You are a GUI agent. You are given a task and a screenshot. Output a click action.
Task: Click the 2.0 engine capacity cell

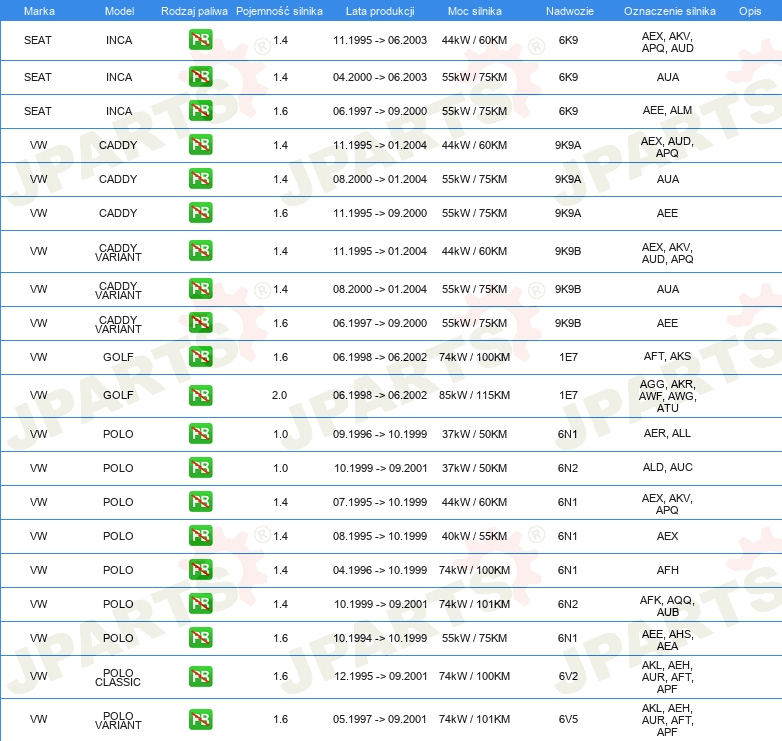(x=279, y=395)
